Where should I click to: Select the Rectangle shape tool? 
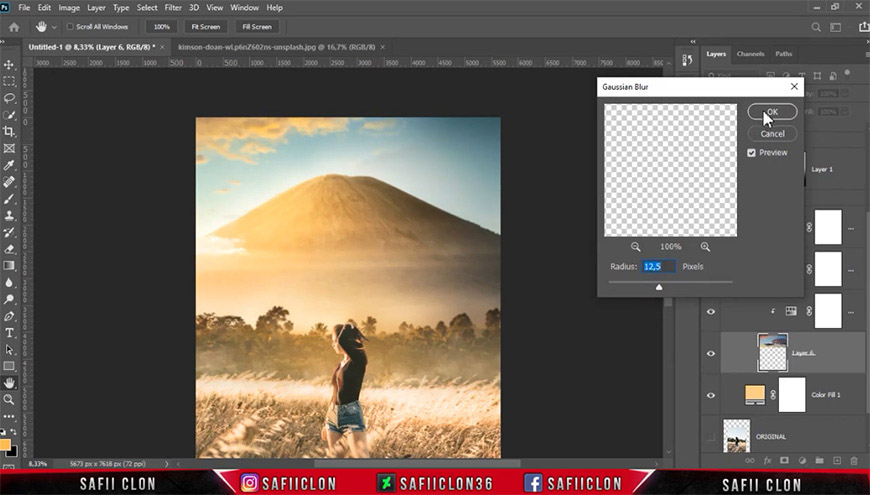(x=9, y=366)
